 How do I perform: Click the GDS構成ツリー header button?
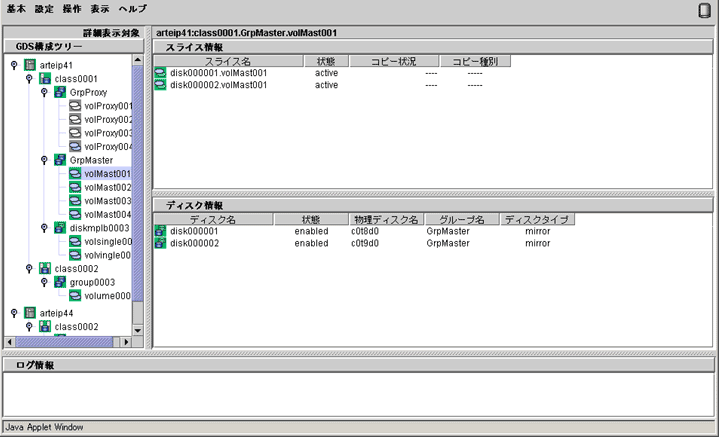[74, 46]
